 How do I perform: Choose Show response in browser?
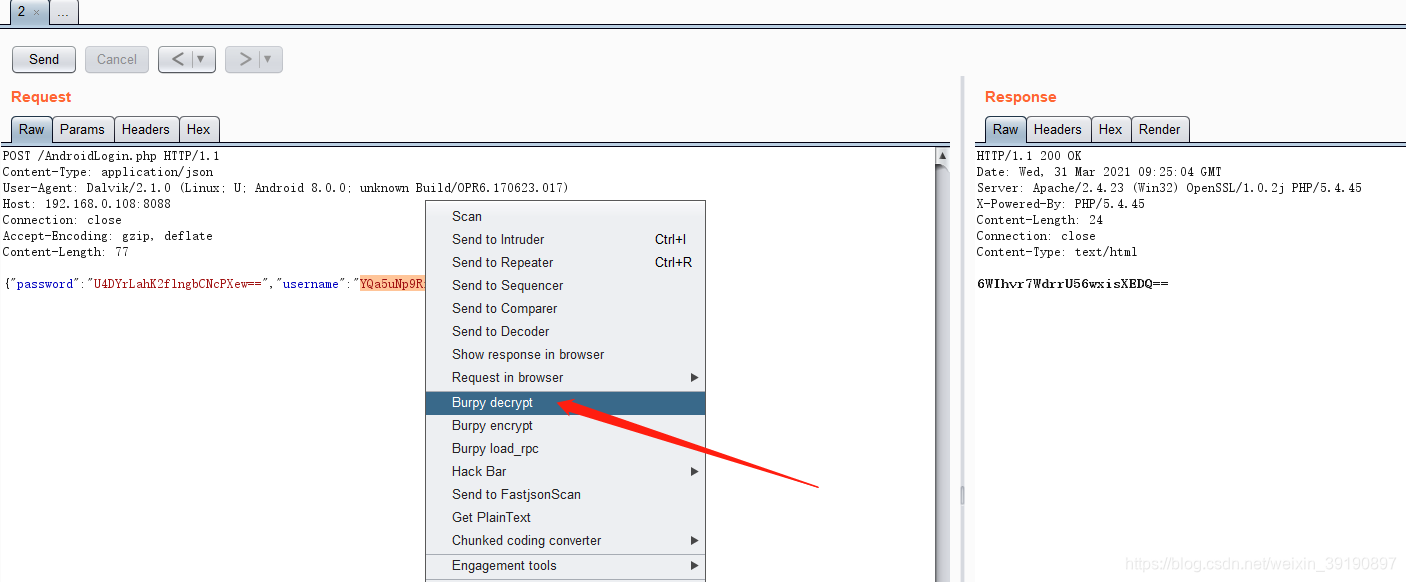(x=565, y=354)
